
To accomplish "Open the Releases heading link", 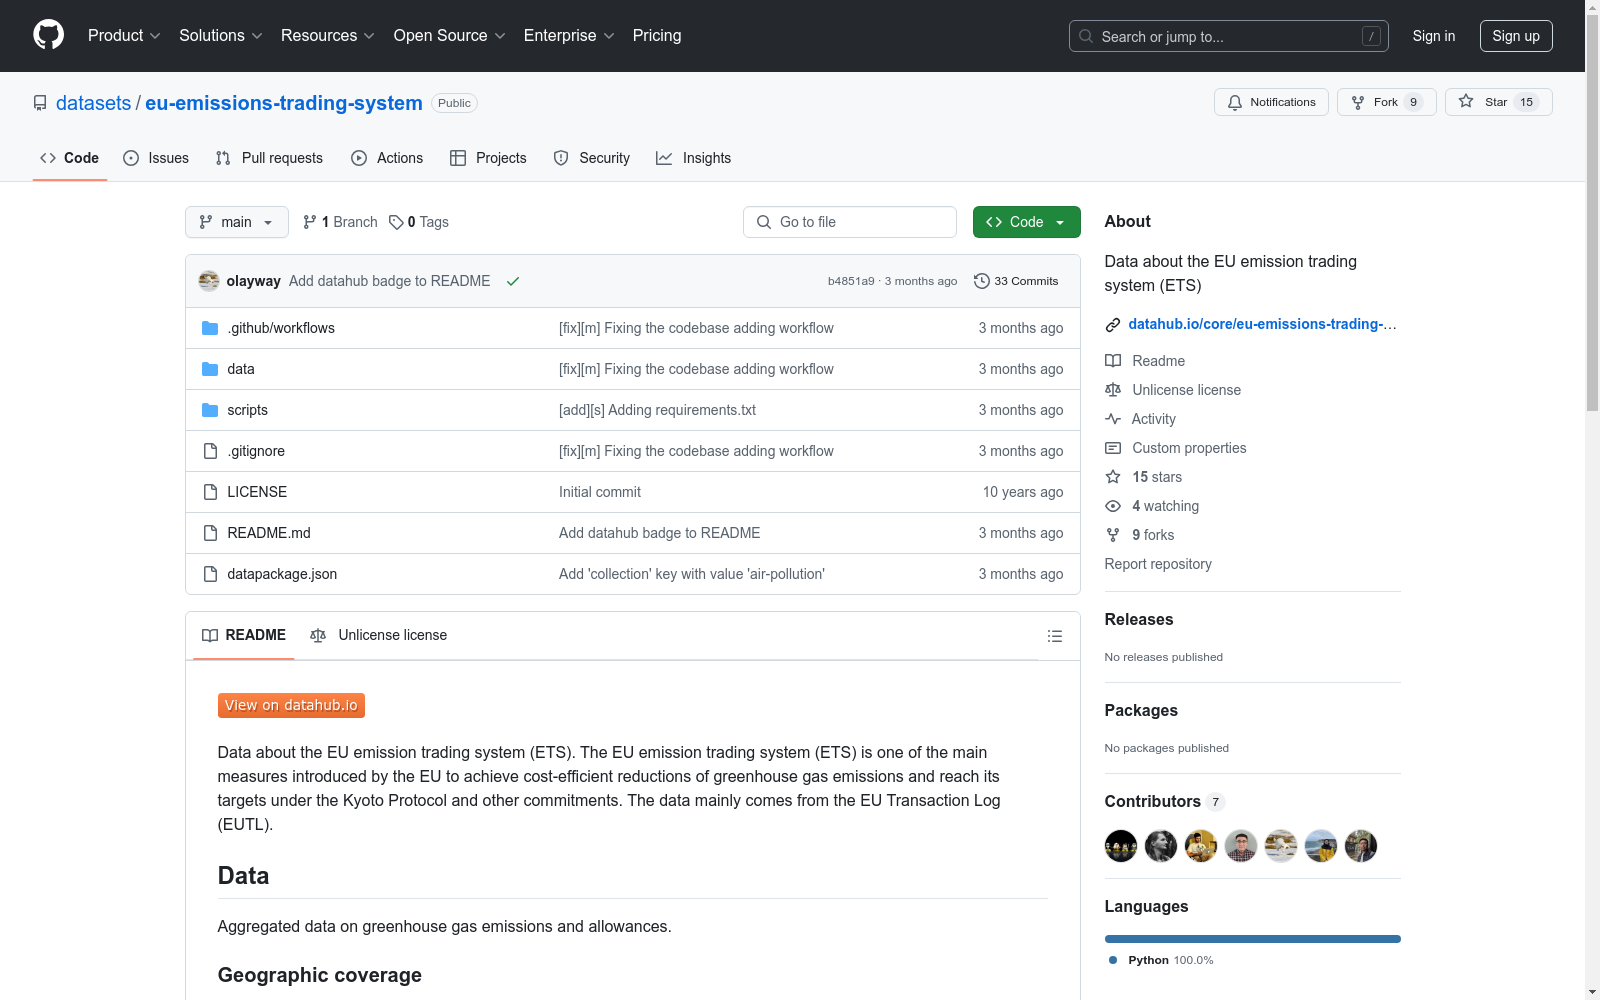I will [1139, 620].
